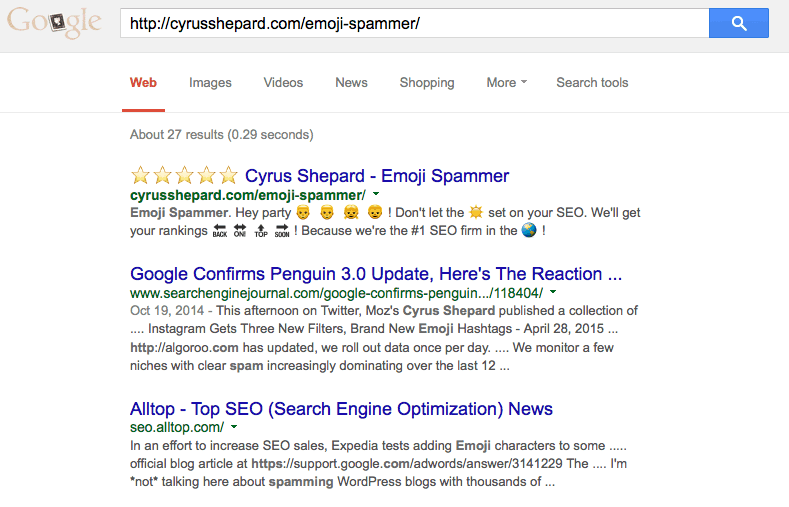Screen dimensions: 789x507
Task: Click the sun emoji in first snippet
Action: [476, 212]
